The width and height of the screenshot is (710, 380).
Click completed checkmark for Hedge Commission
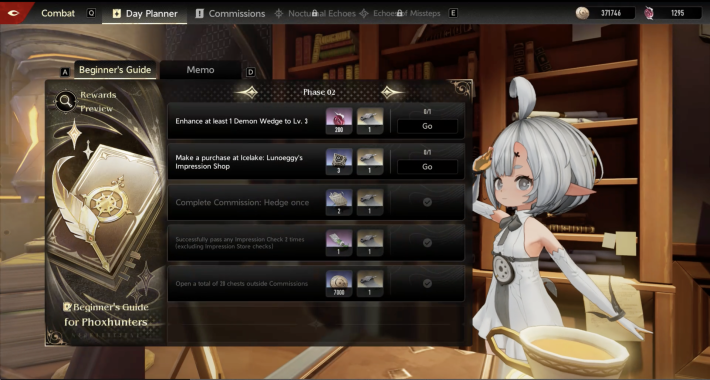[x=427, y=202]
